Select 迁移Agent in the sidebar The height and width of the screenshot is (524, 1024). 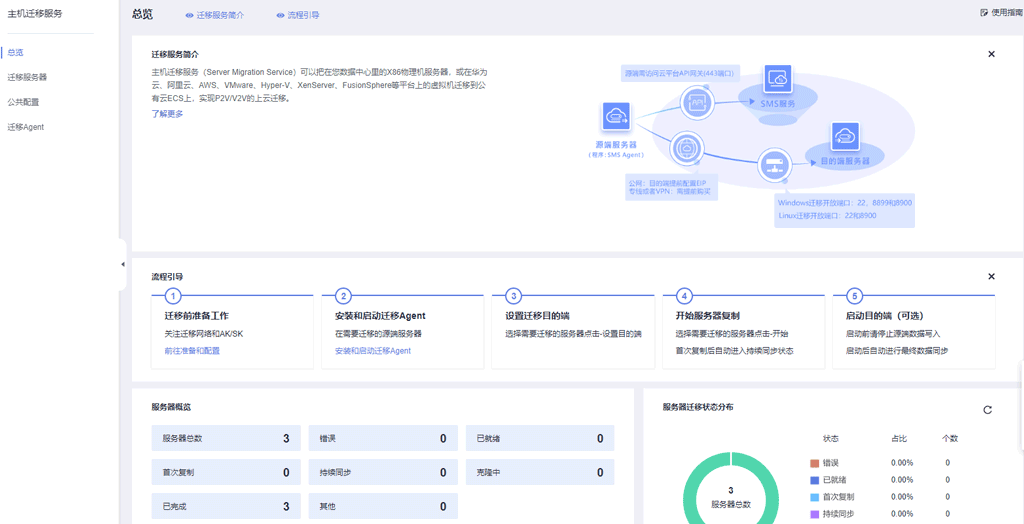[25, 127]
